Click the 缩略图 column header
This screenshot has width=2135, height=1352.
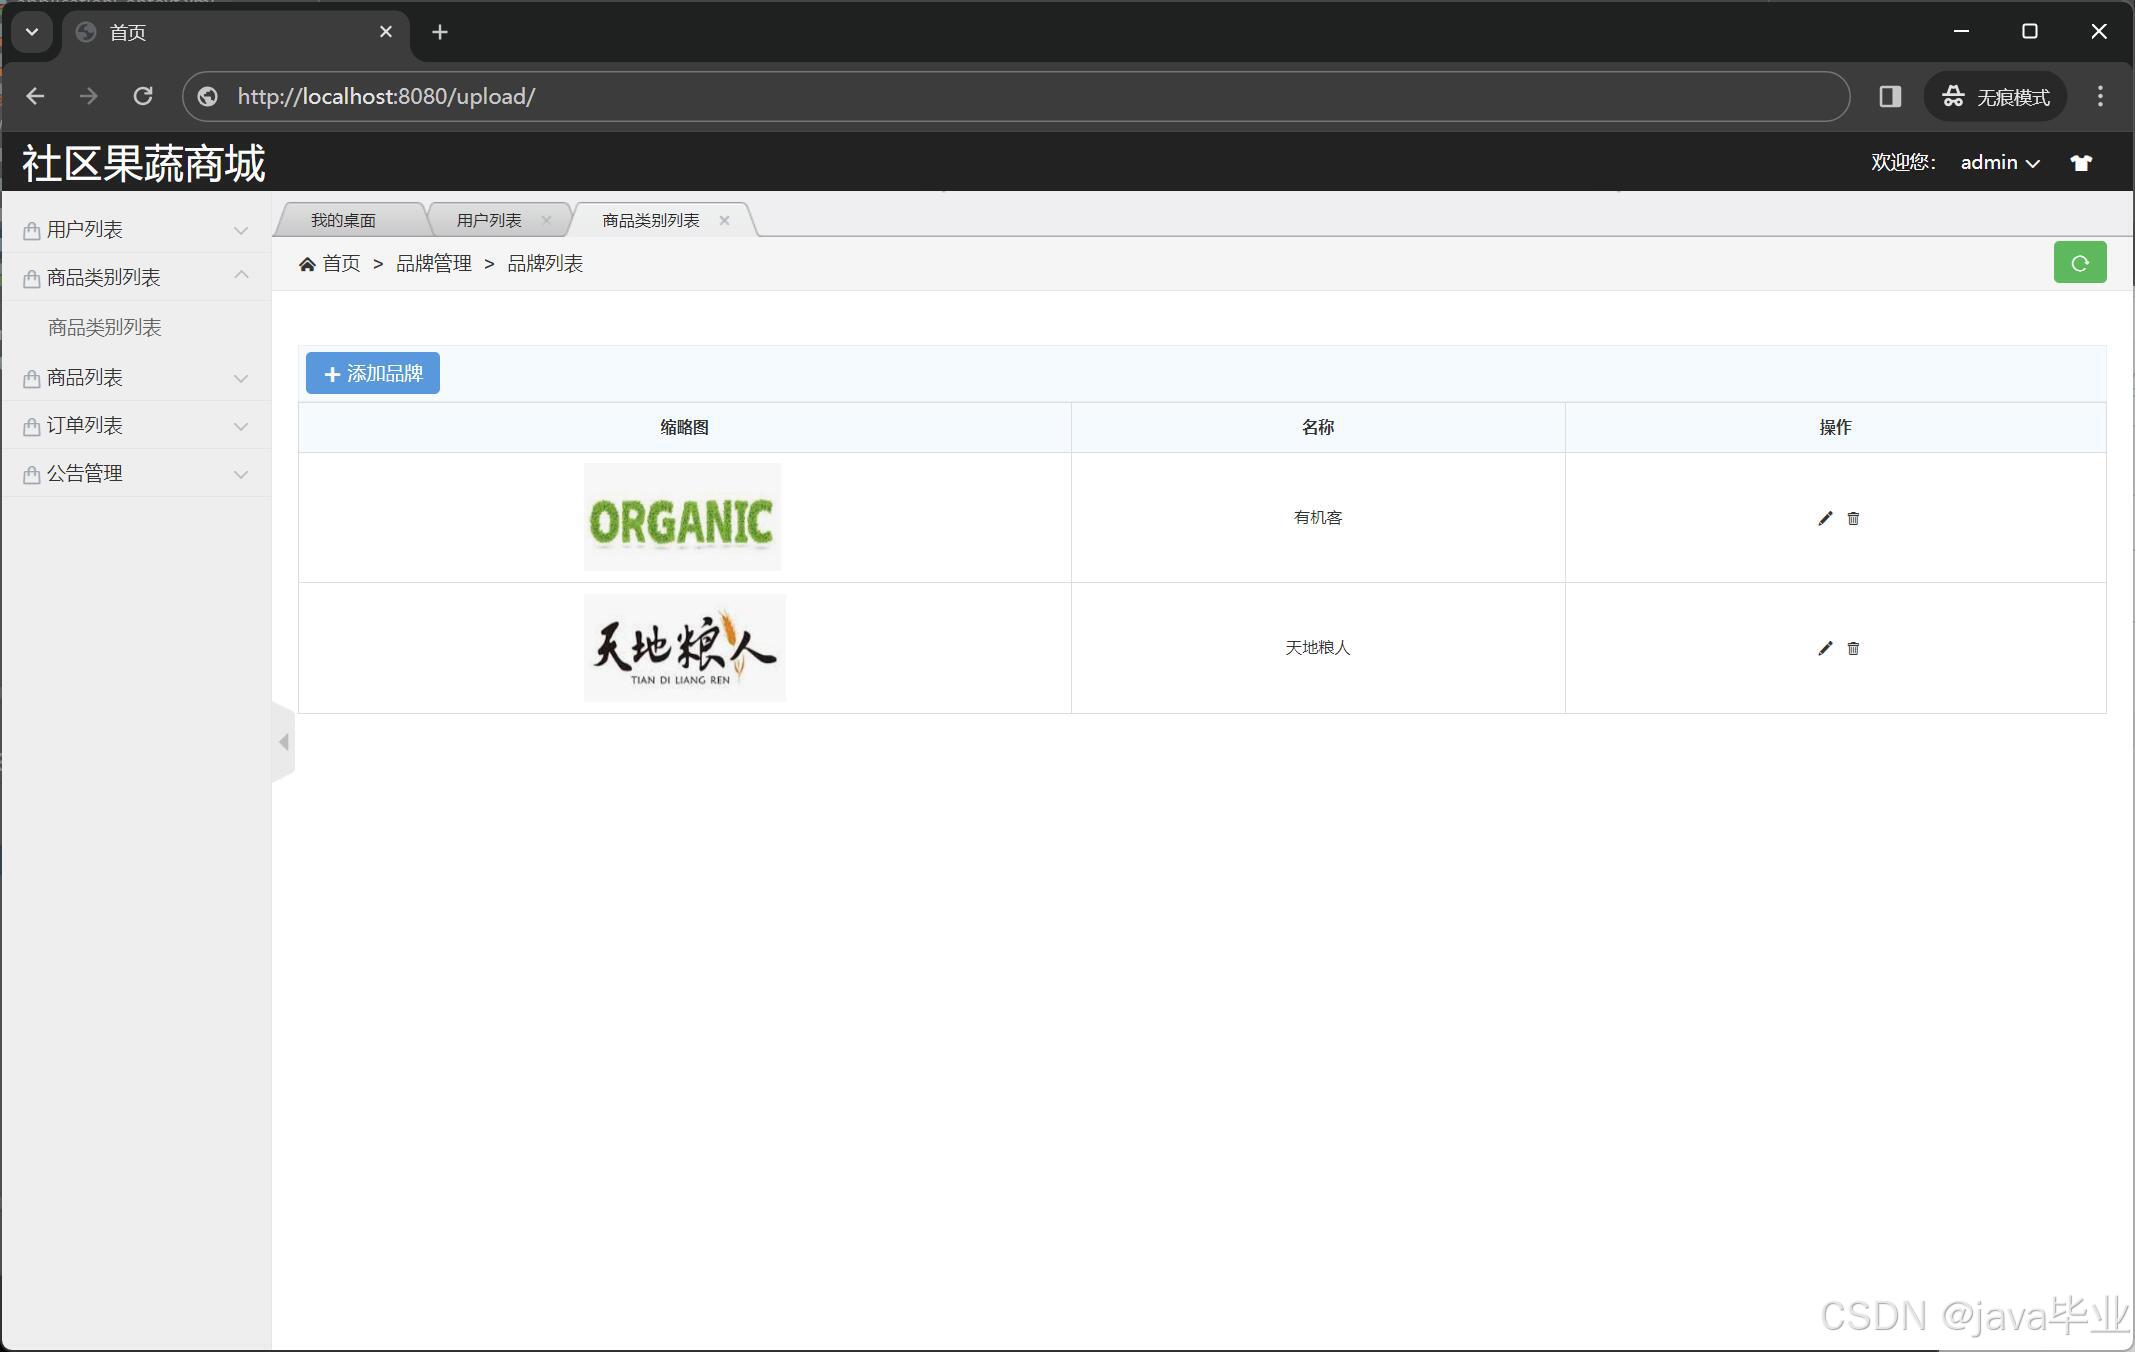click(685, 428)
